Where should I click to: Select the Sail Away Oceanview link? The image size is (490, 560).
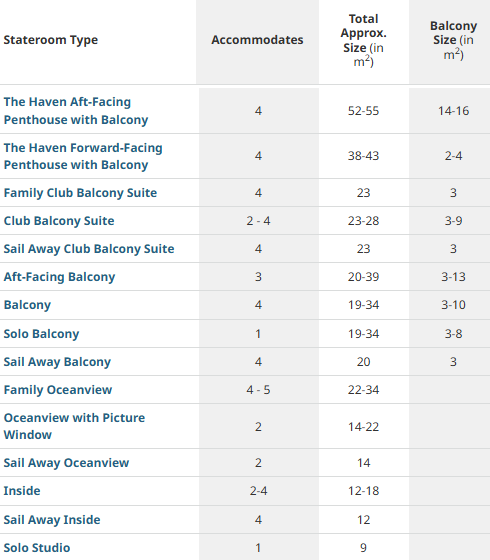tap(66, 463)
